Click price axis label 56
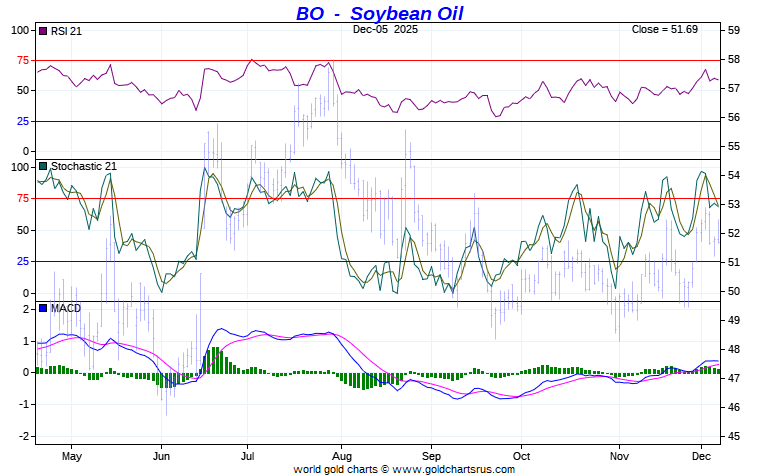The height and width of the screenshot is (475, 760). 733,117
